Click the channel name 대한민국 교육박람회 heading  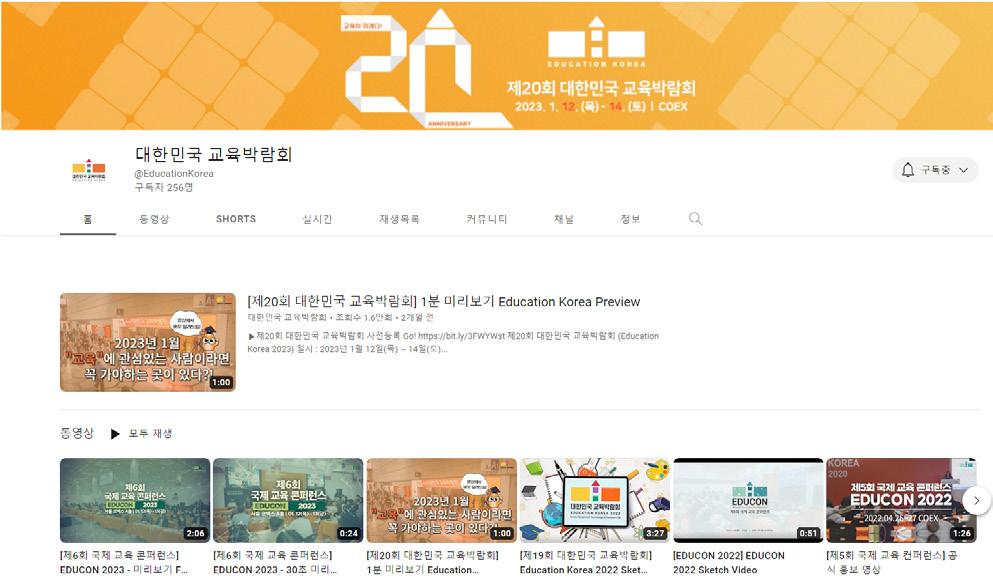tap(213, 154)
